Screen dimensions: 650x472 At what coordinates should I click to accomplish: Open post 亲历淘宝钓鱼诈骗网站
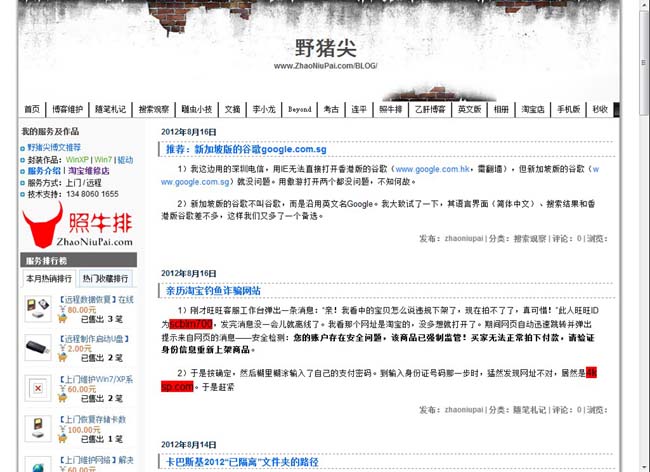pos(213,290)
